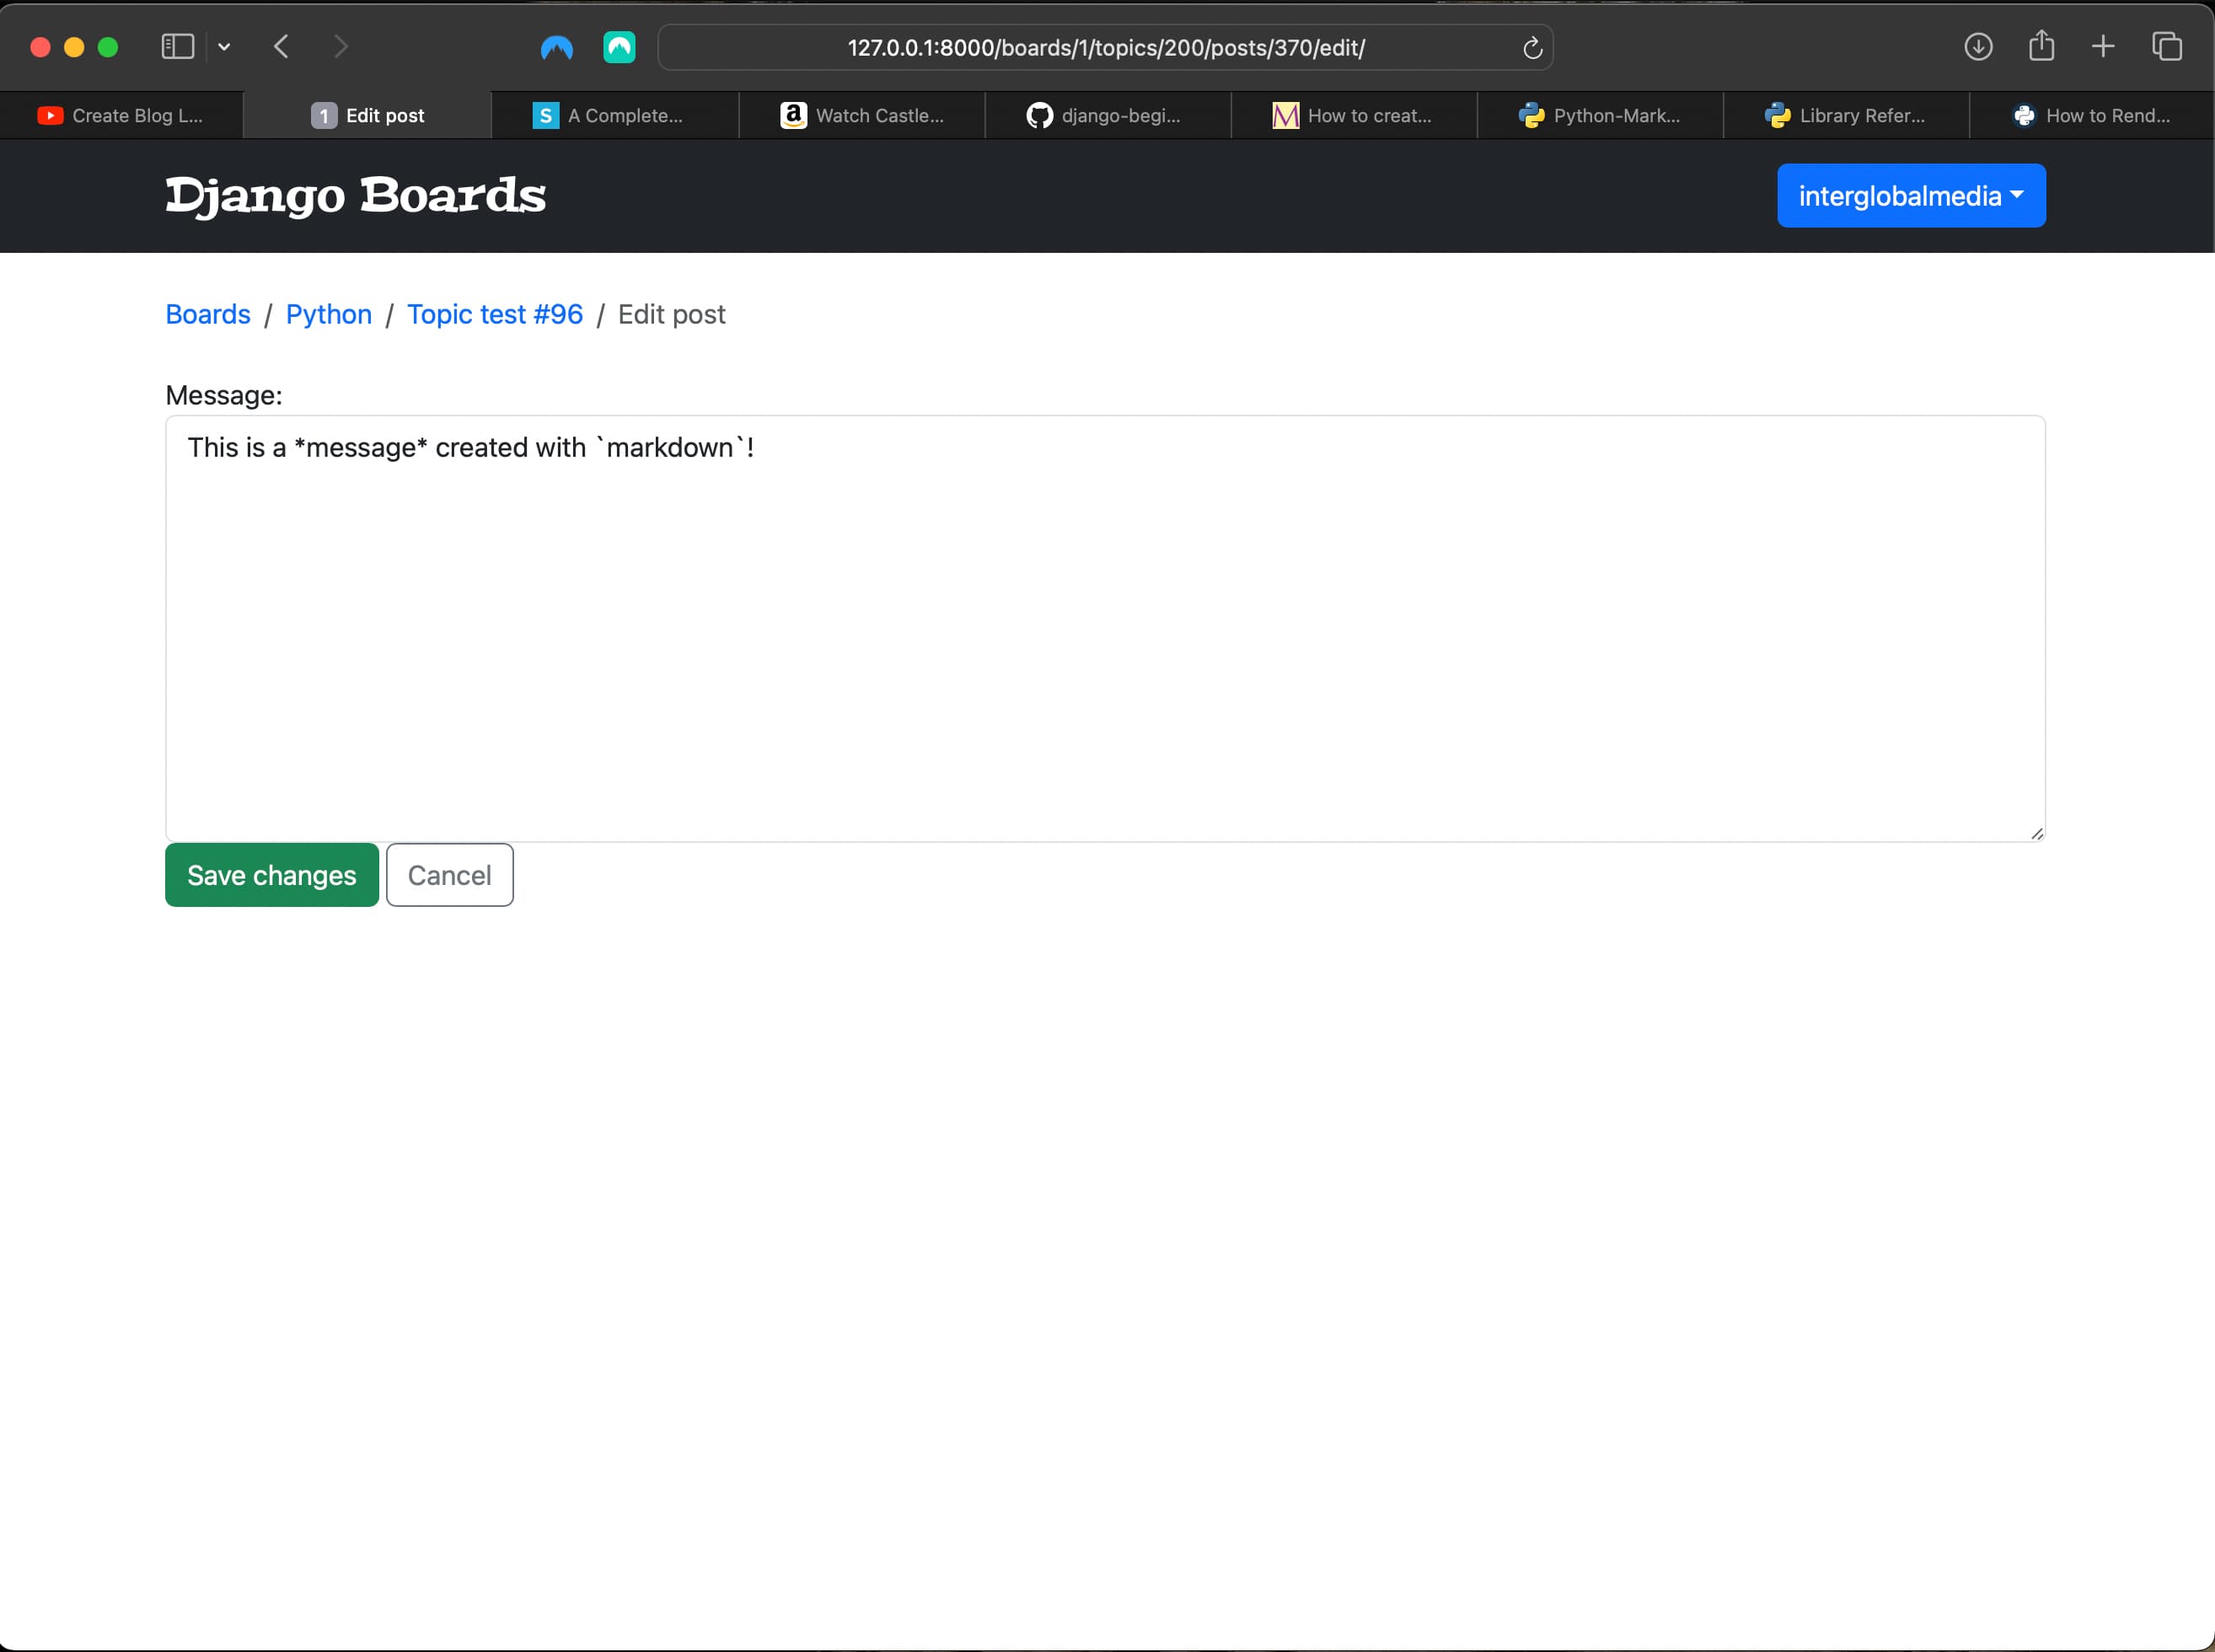Viewport: 2215px width, 1652px height.
Task: Go forward with the forward arrow
Action: (x=341, y=46)
